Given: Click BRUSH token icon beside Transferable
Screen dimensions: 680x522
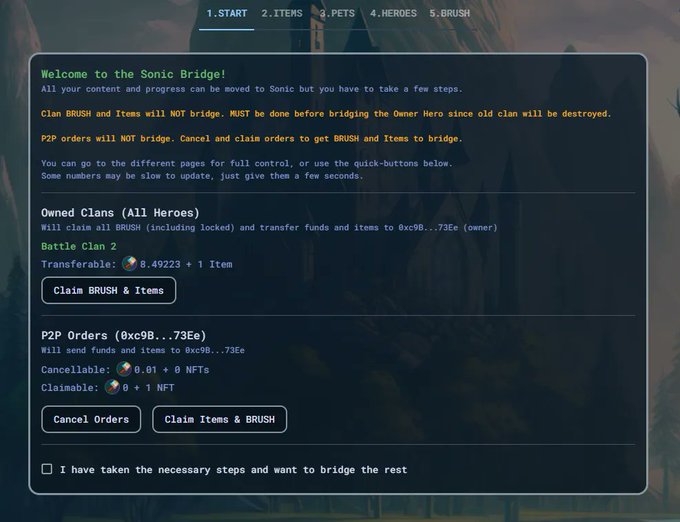Looking at the screenshot, I should (129, 264).
